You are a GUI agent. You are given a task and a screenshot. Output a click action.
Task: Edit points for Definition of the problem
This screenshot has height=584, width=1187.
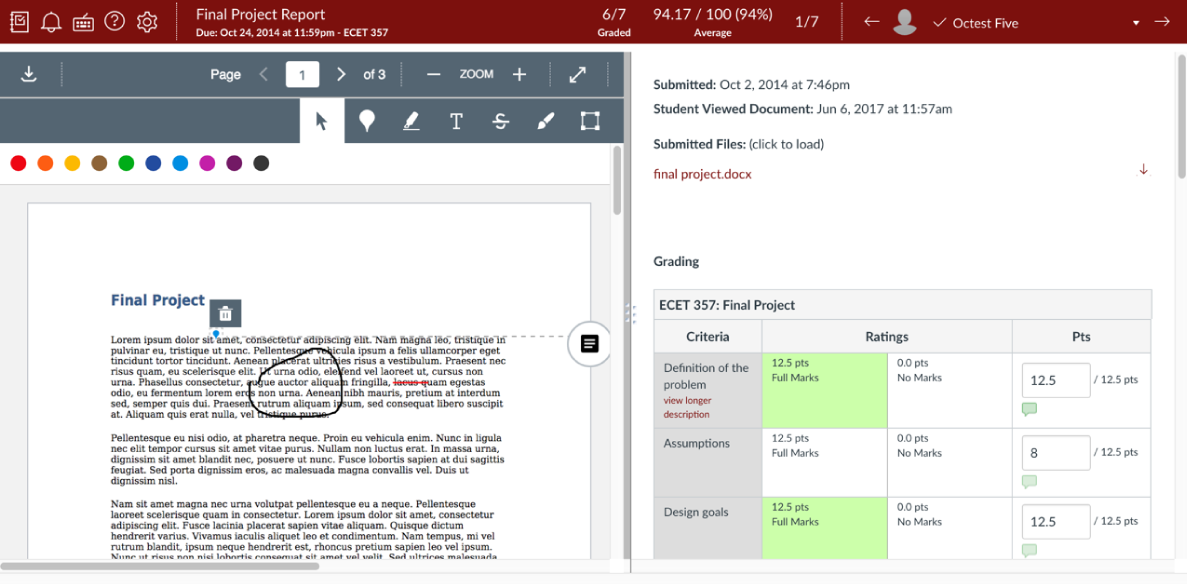[x=1056, y=380]
